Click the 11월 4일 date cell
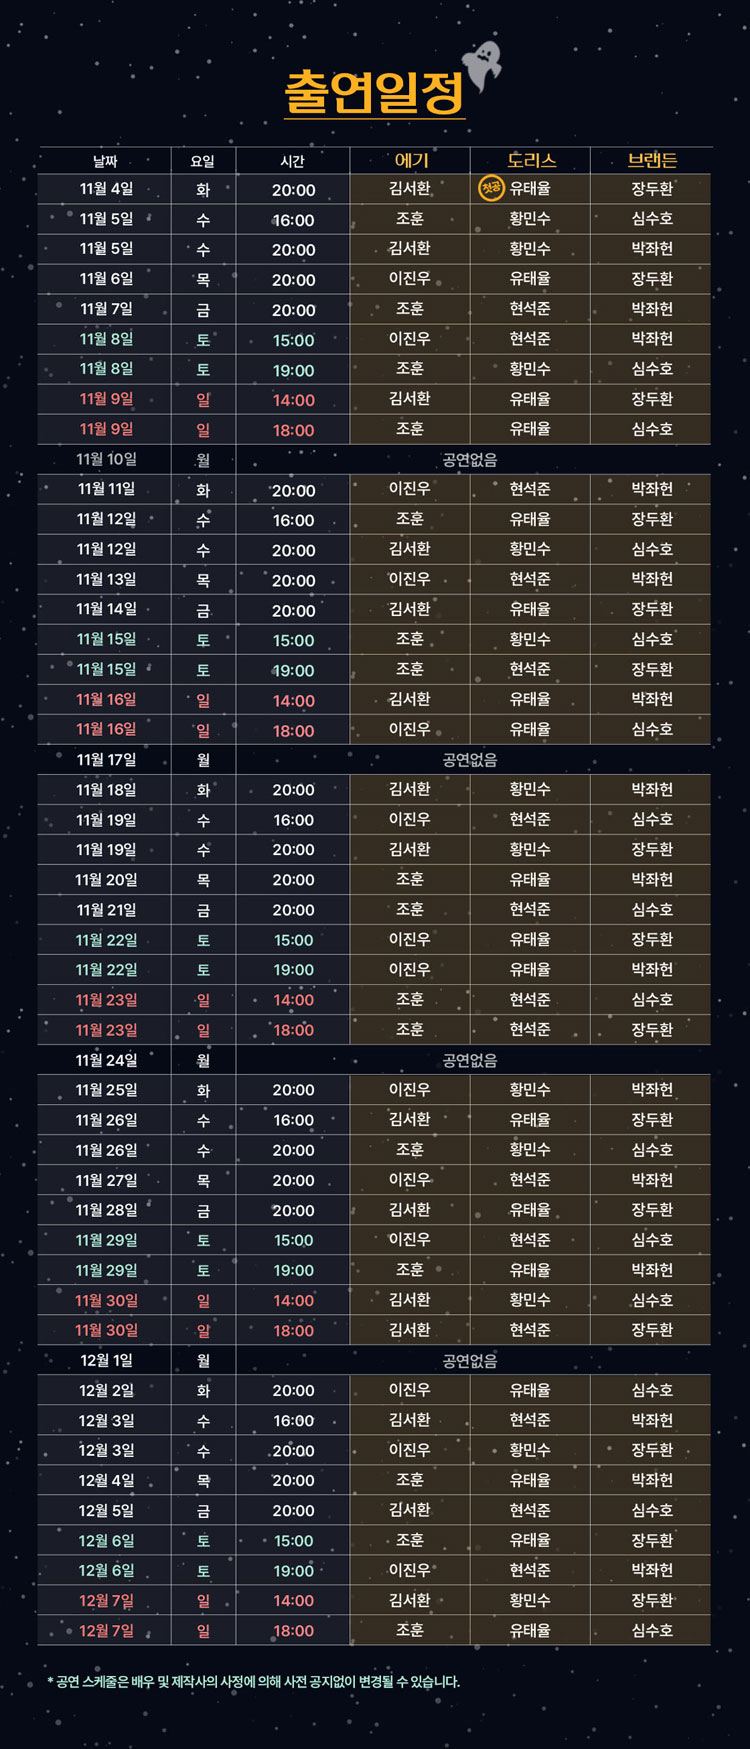The height and width of the screenshot is (1749, 750). (106, 189)
